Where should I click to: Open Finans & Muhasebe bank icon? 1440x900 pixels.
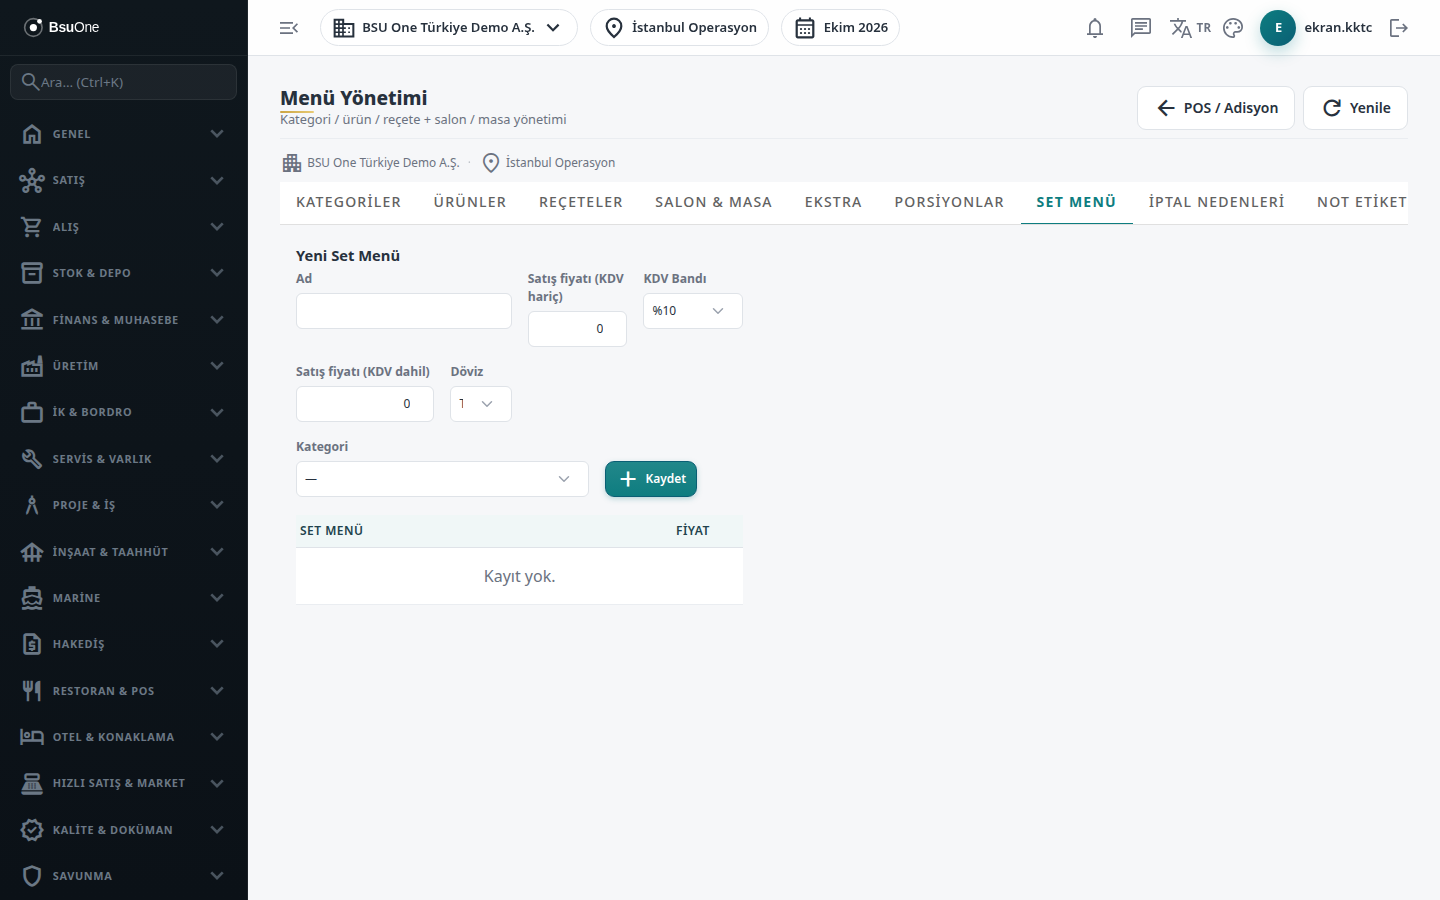32,320
